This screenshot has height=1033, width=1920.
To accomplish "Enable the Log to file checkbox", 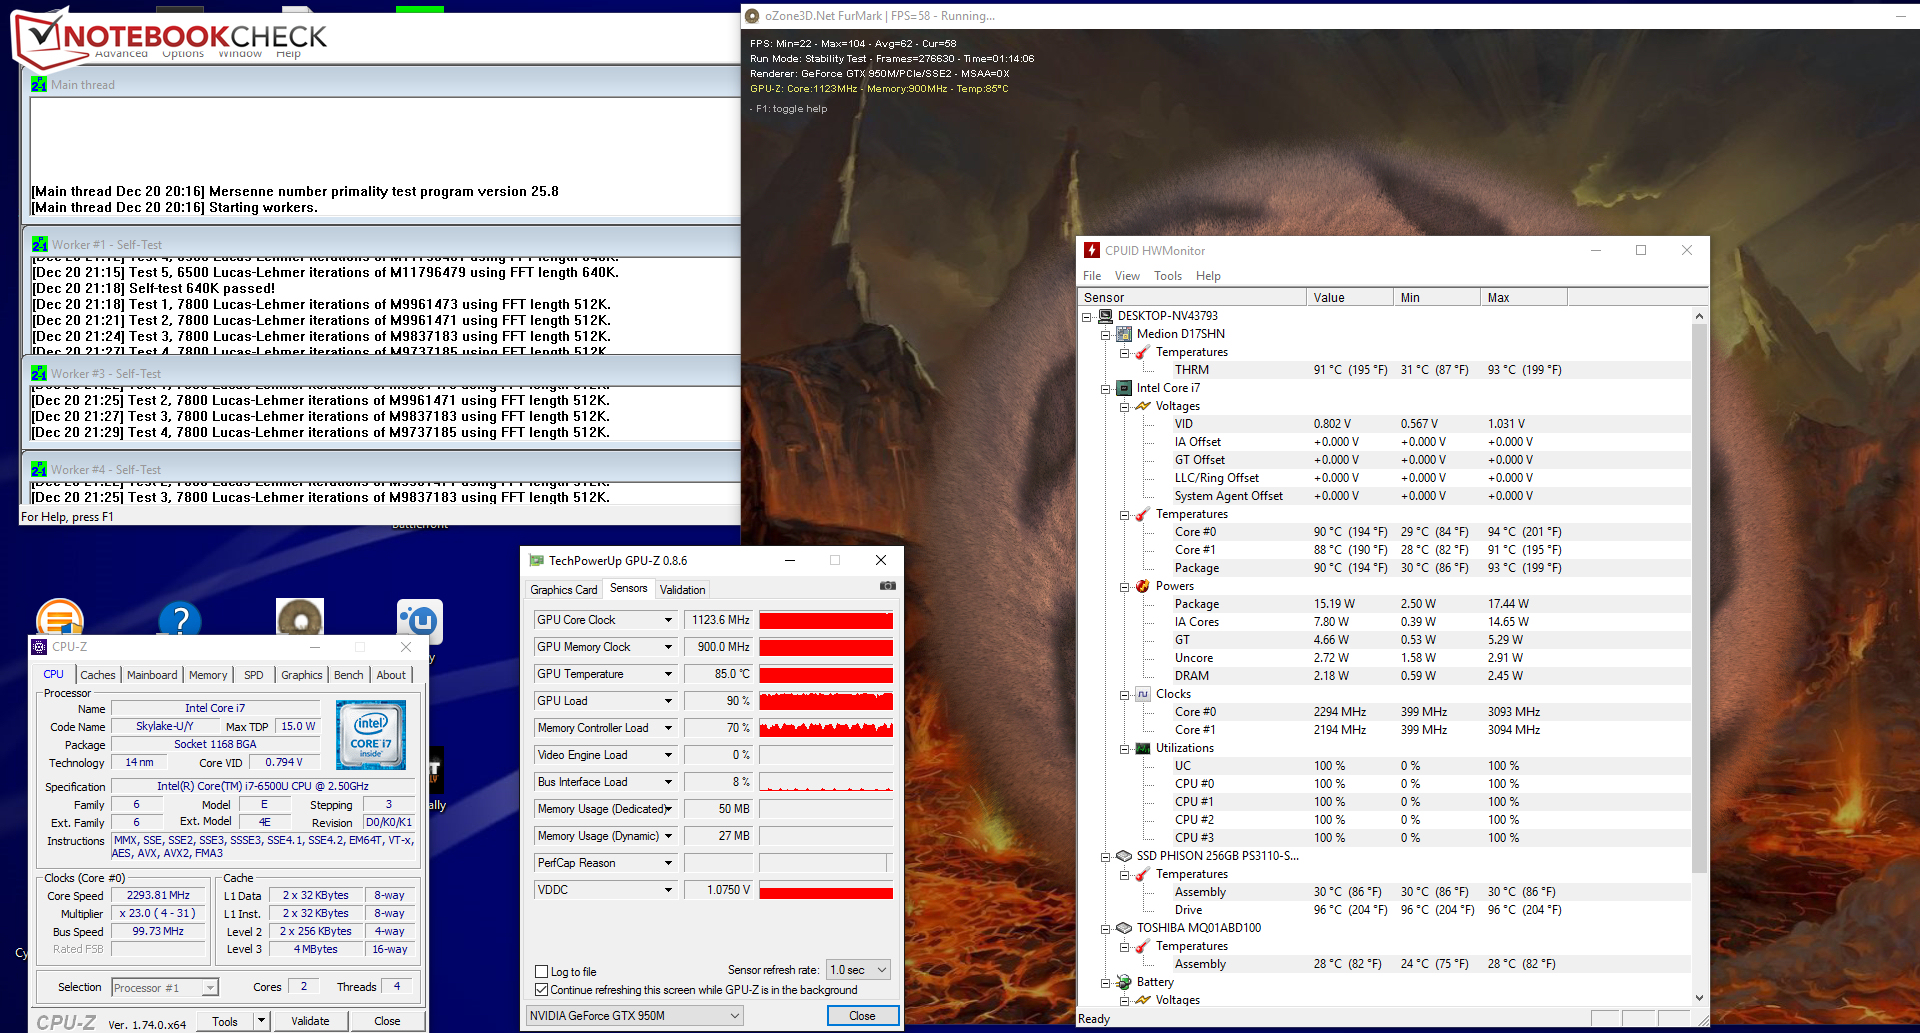I will (542, 972).
